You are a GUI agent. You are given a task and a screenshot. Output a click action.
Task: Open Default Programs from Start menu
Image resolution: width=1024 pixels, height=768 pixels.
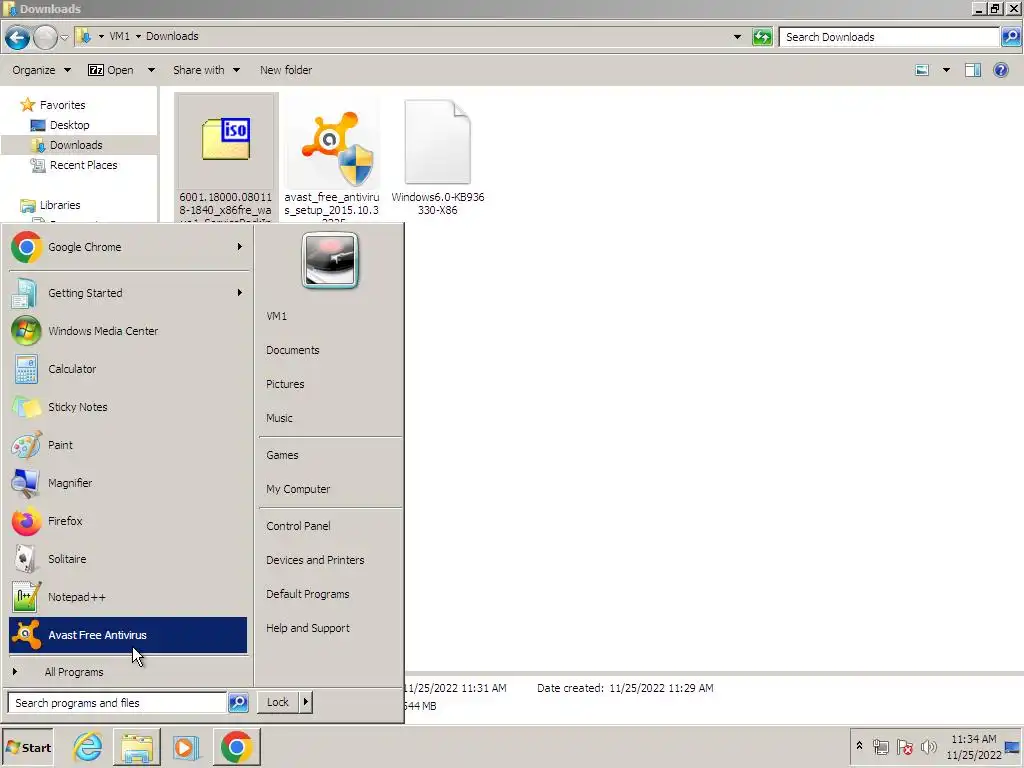pos(308,594)
